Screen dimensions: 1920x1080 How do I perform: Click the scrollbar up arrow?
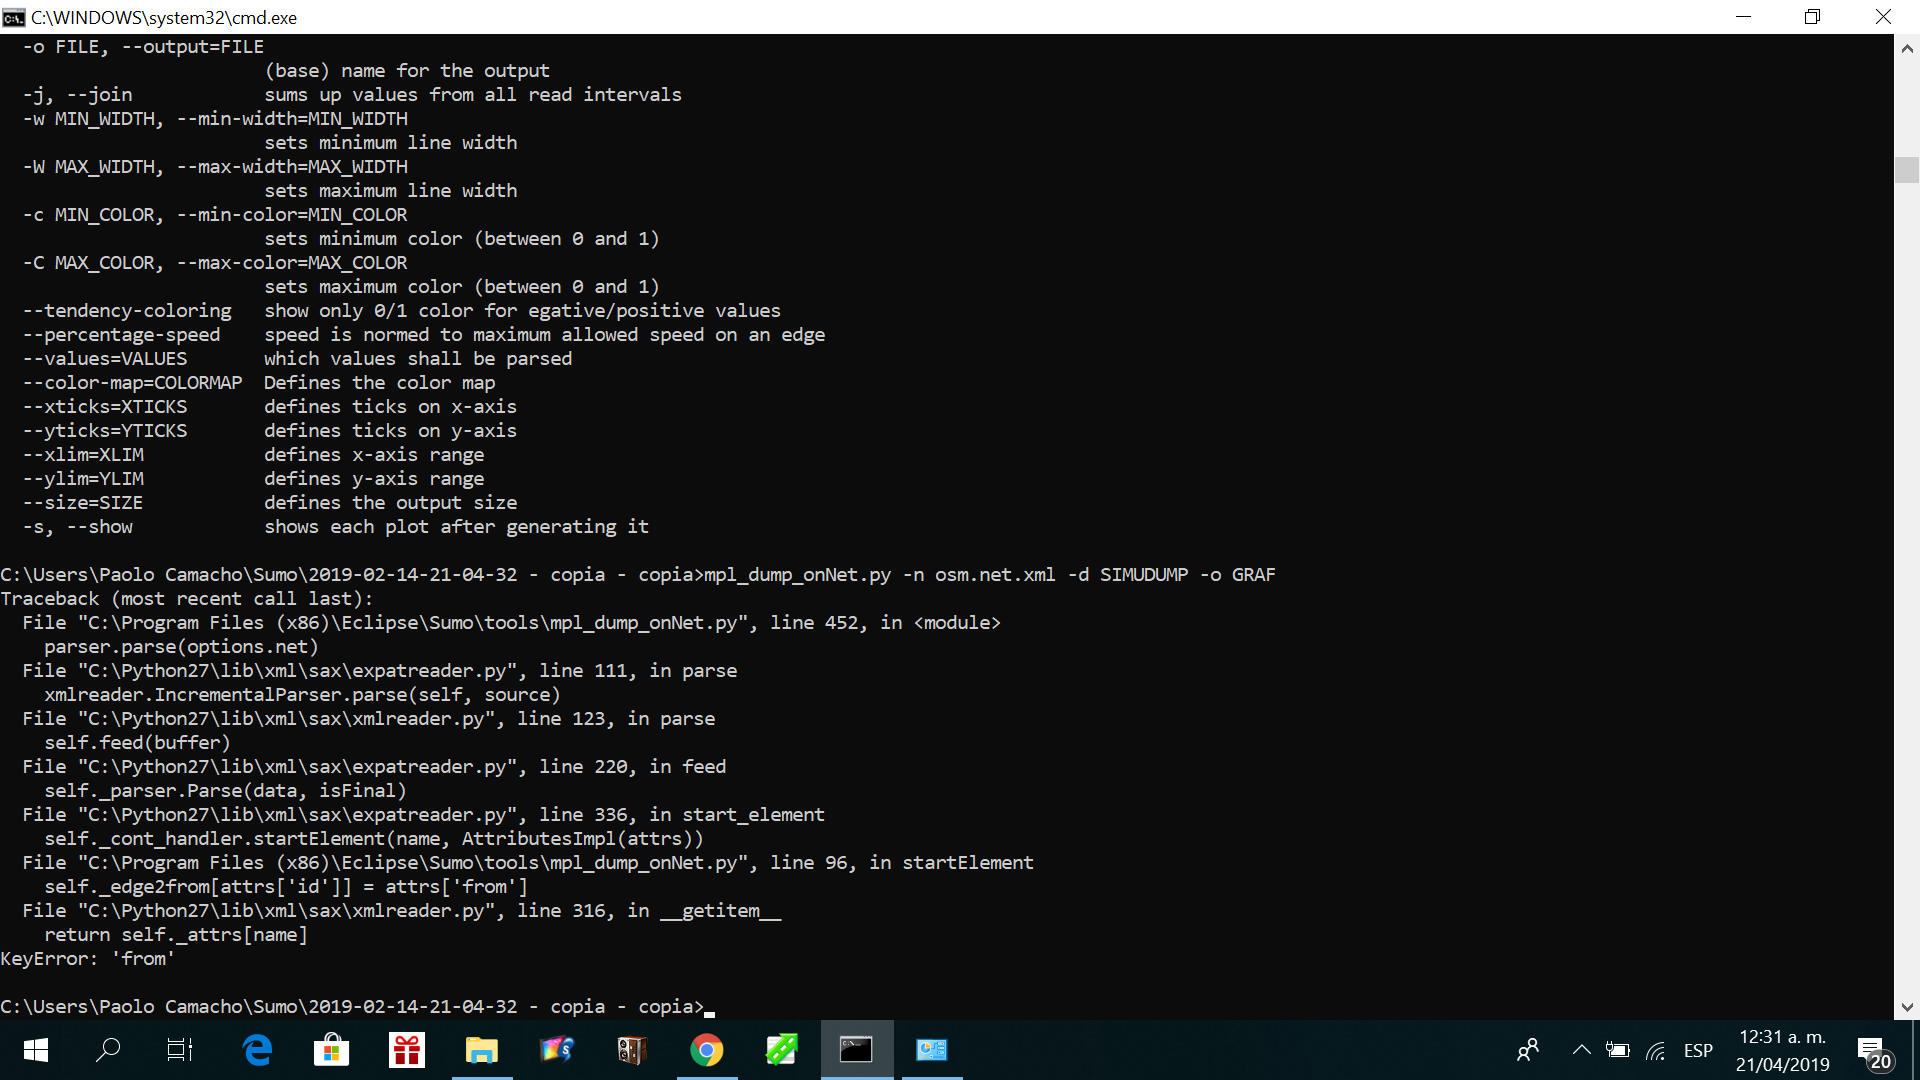point(1906,47)
